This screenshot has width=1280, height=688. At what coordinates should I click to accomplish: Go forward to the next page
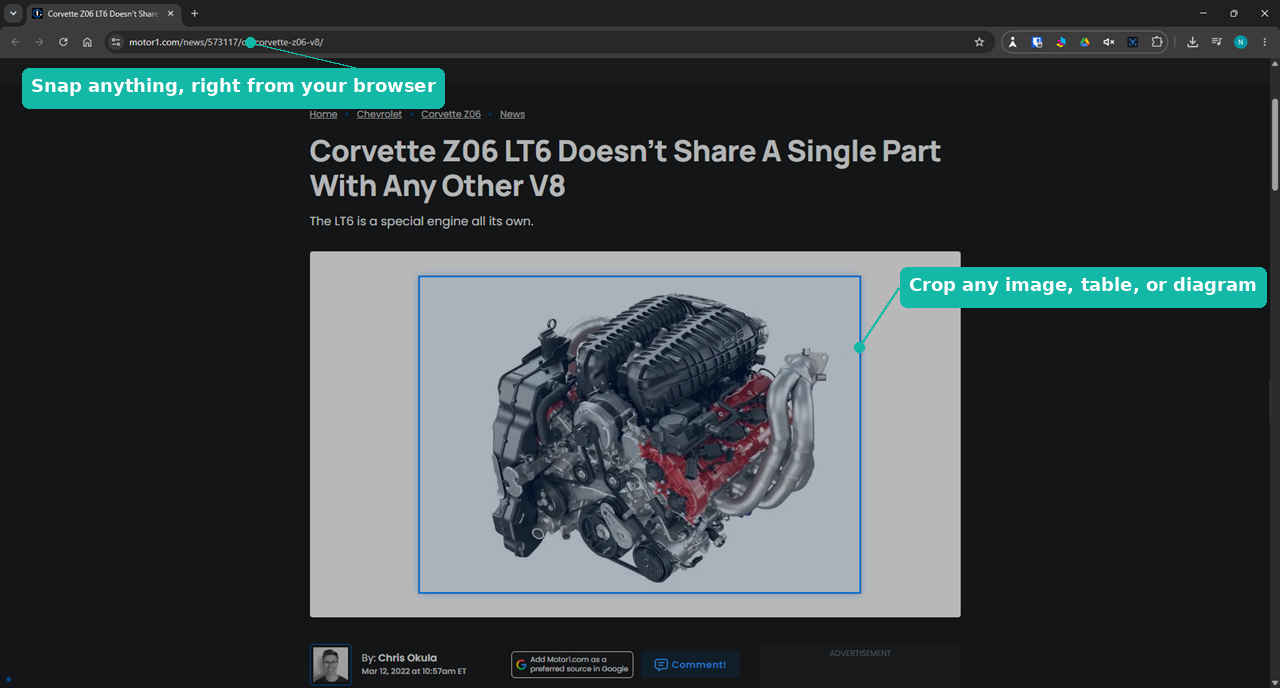[x=39, y=42]
